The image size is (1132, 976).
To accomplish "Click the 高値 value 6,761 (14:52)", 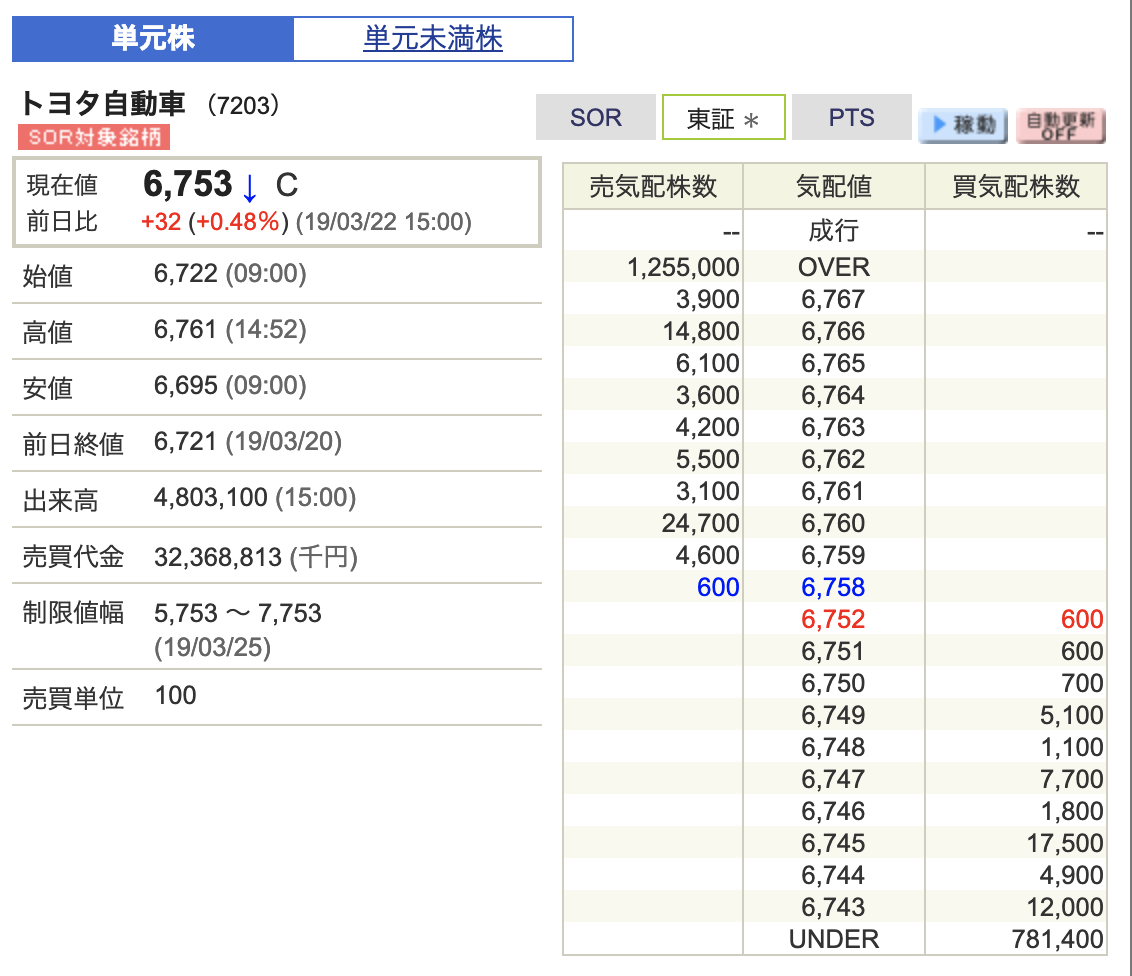I will (x=230, y=330).
